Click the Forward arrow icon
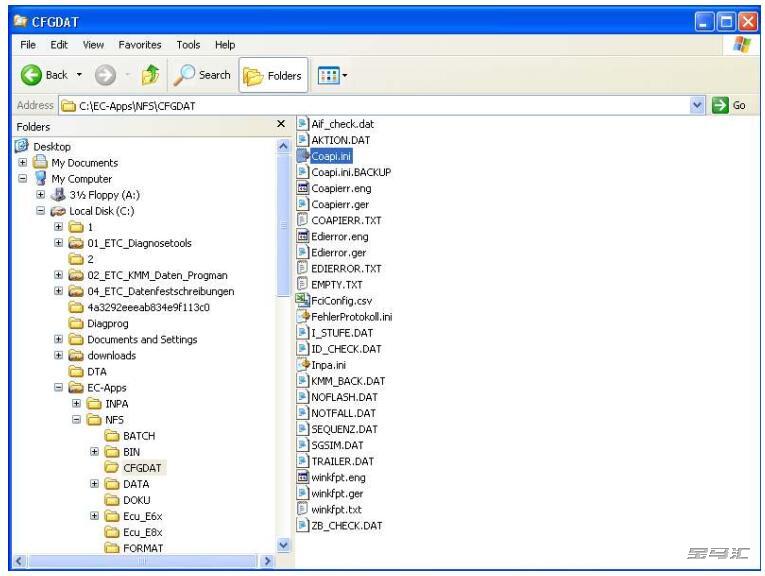The width and height of the screenshot is (765, 576). point(105,75)
